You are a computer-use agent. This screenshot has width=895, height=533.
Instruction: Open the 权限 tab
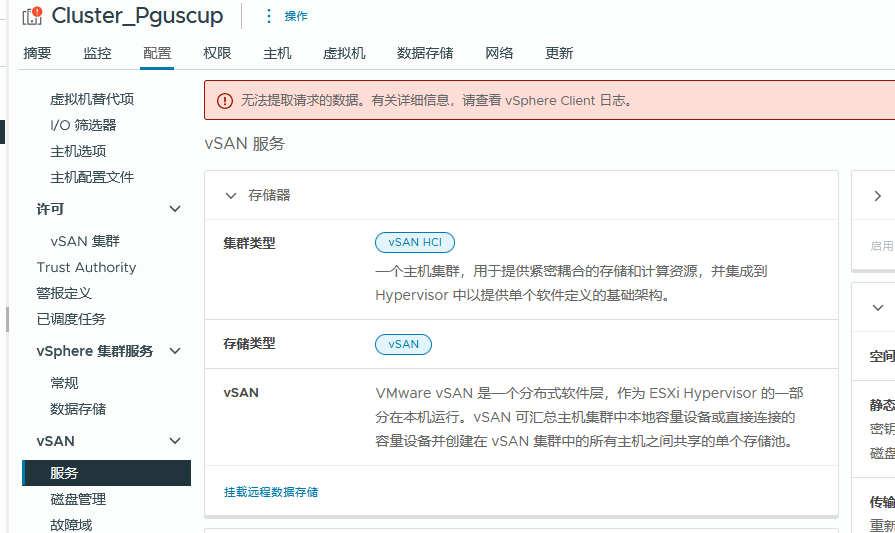[217, 53]
